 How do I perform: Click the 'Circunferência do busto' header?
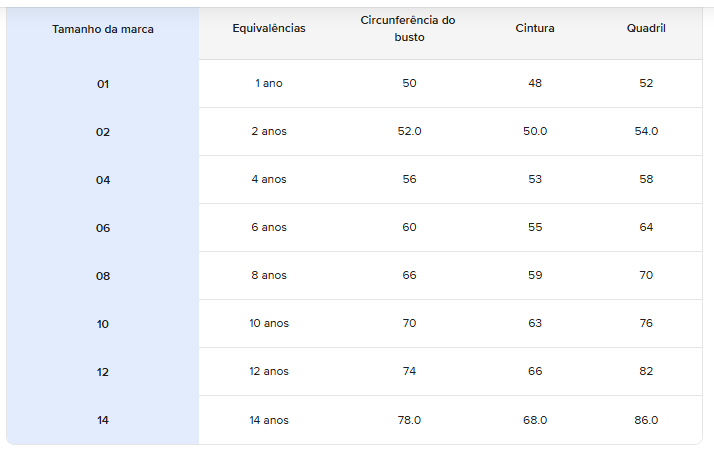point(408,28)
